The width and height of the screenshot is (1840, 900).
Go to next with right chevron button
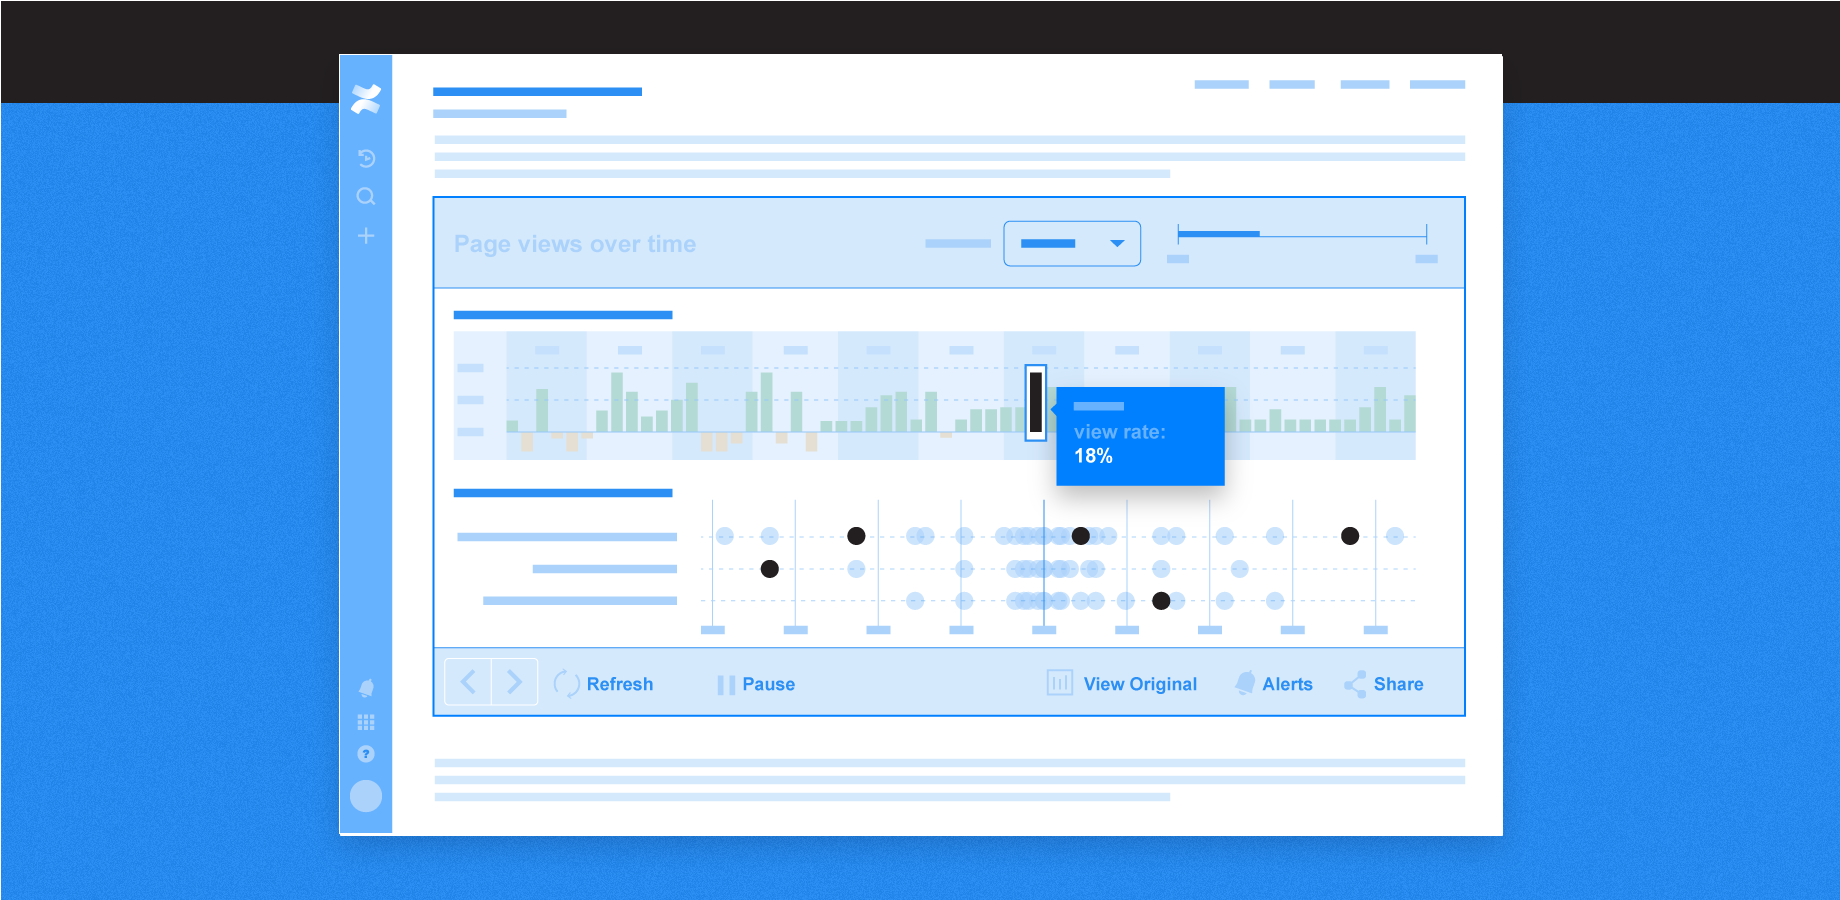click(x=514, y=682)
